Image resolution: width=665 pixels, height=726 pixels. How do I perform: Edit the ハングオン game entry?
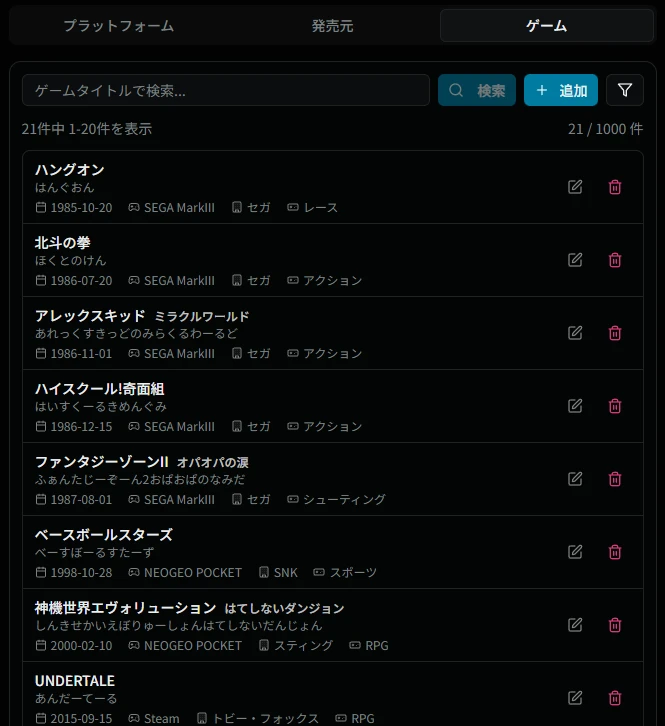tap(575, 187)
